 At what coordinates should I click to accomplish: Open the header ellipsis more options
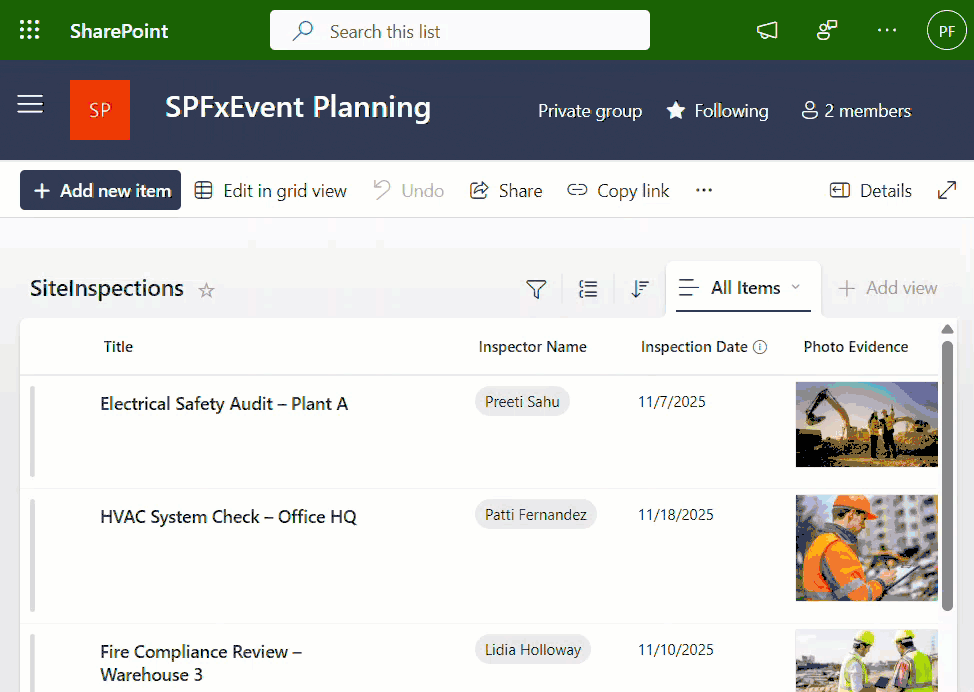(x=886, y=30)
